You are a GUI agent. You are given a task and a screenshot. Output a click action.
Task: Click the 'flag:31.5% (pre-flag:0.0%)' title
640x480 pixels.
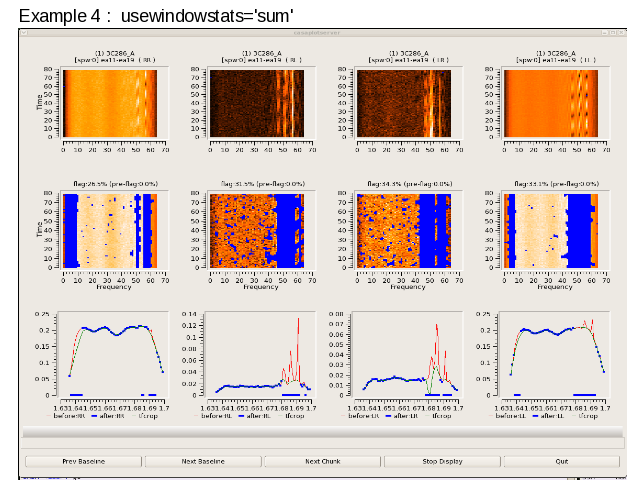click(263, 184)
